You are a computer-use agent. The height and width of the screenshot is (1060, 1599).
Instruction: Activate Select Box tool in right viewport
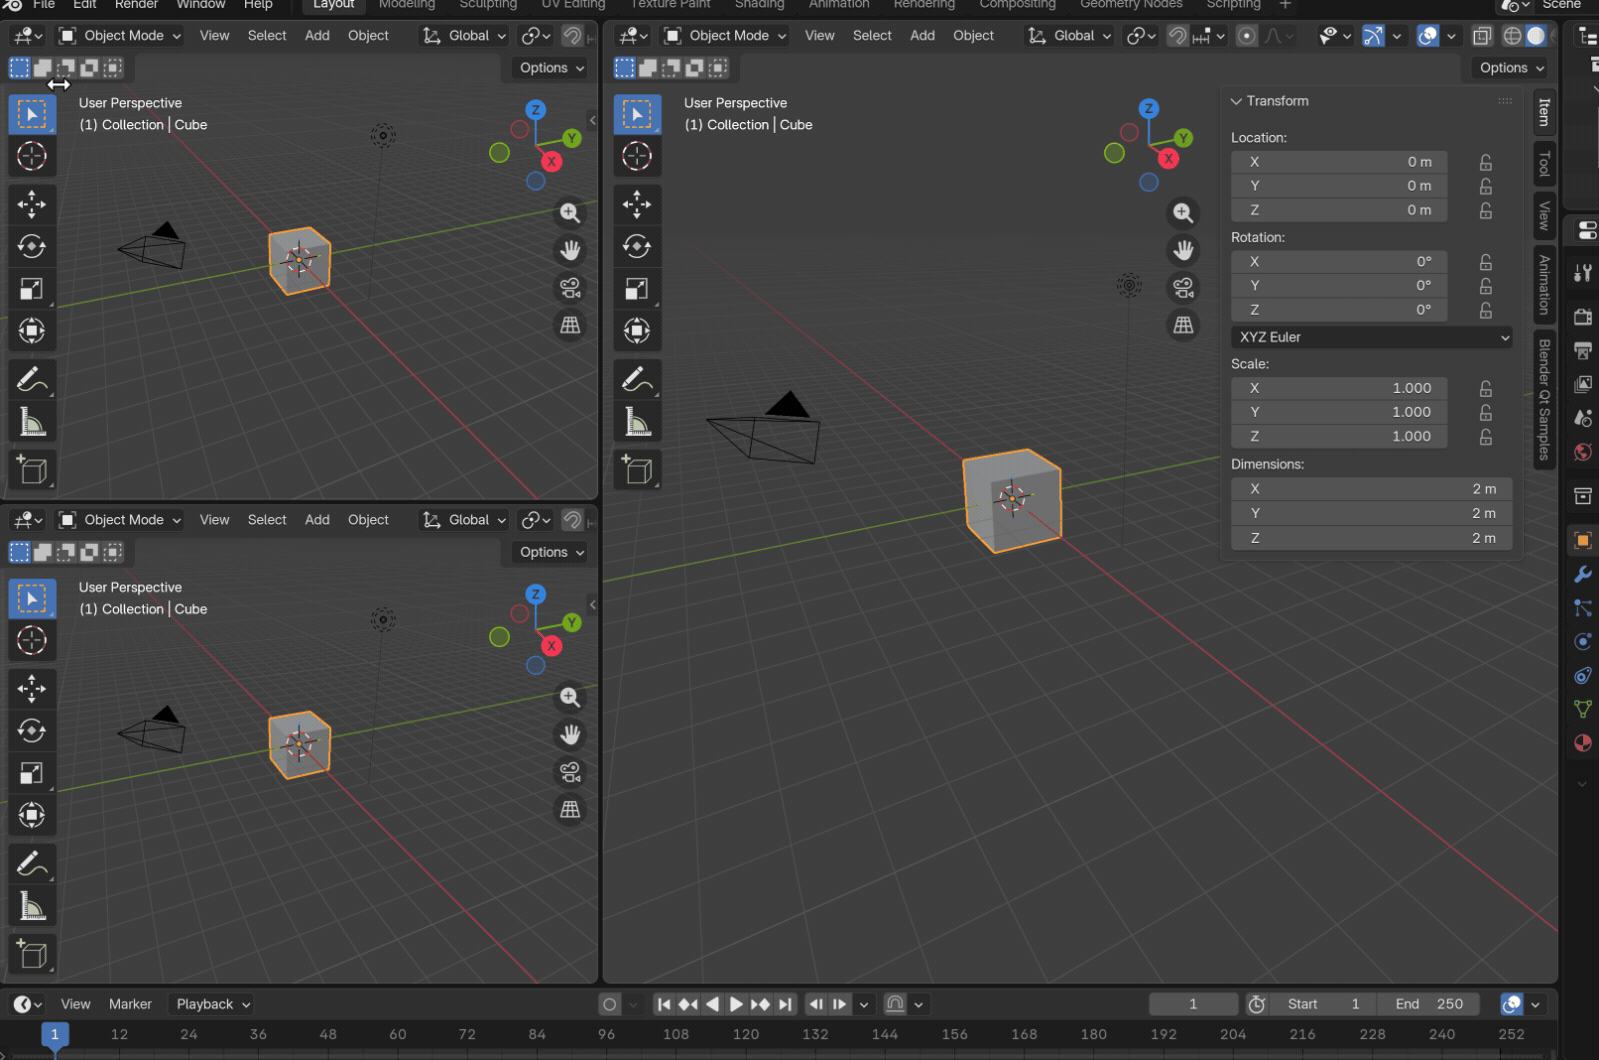[x=637, y=114]
